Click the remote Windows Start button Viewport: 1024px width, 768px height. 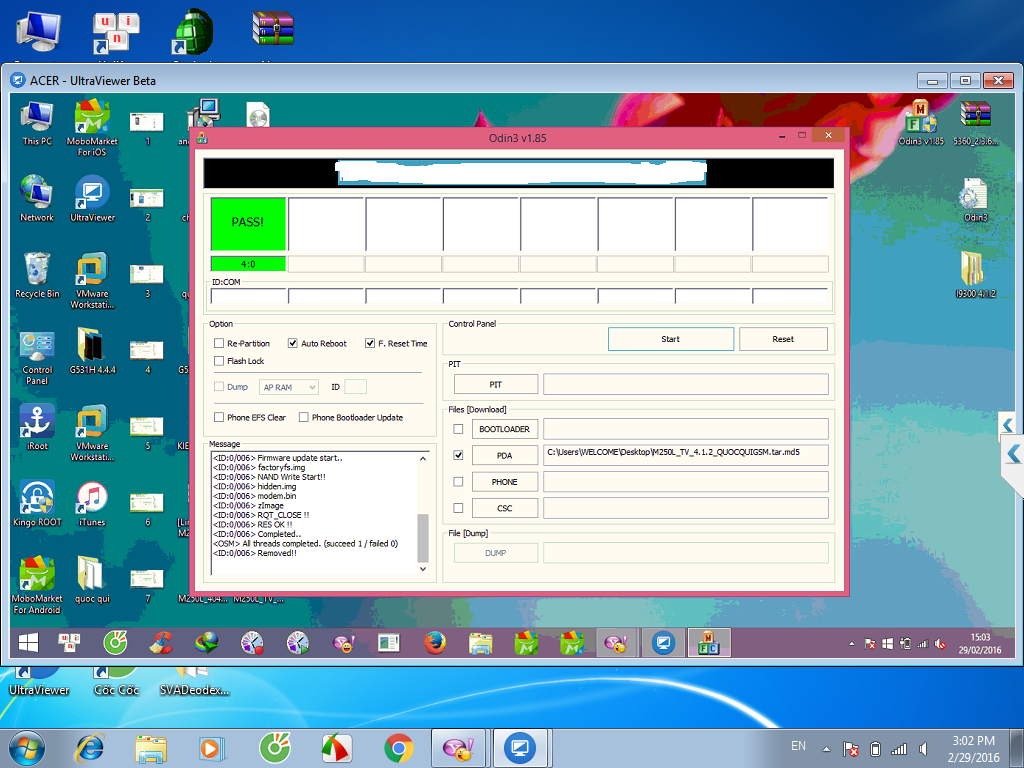pyautogui.click(x=28, y=643)
